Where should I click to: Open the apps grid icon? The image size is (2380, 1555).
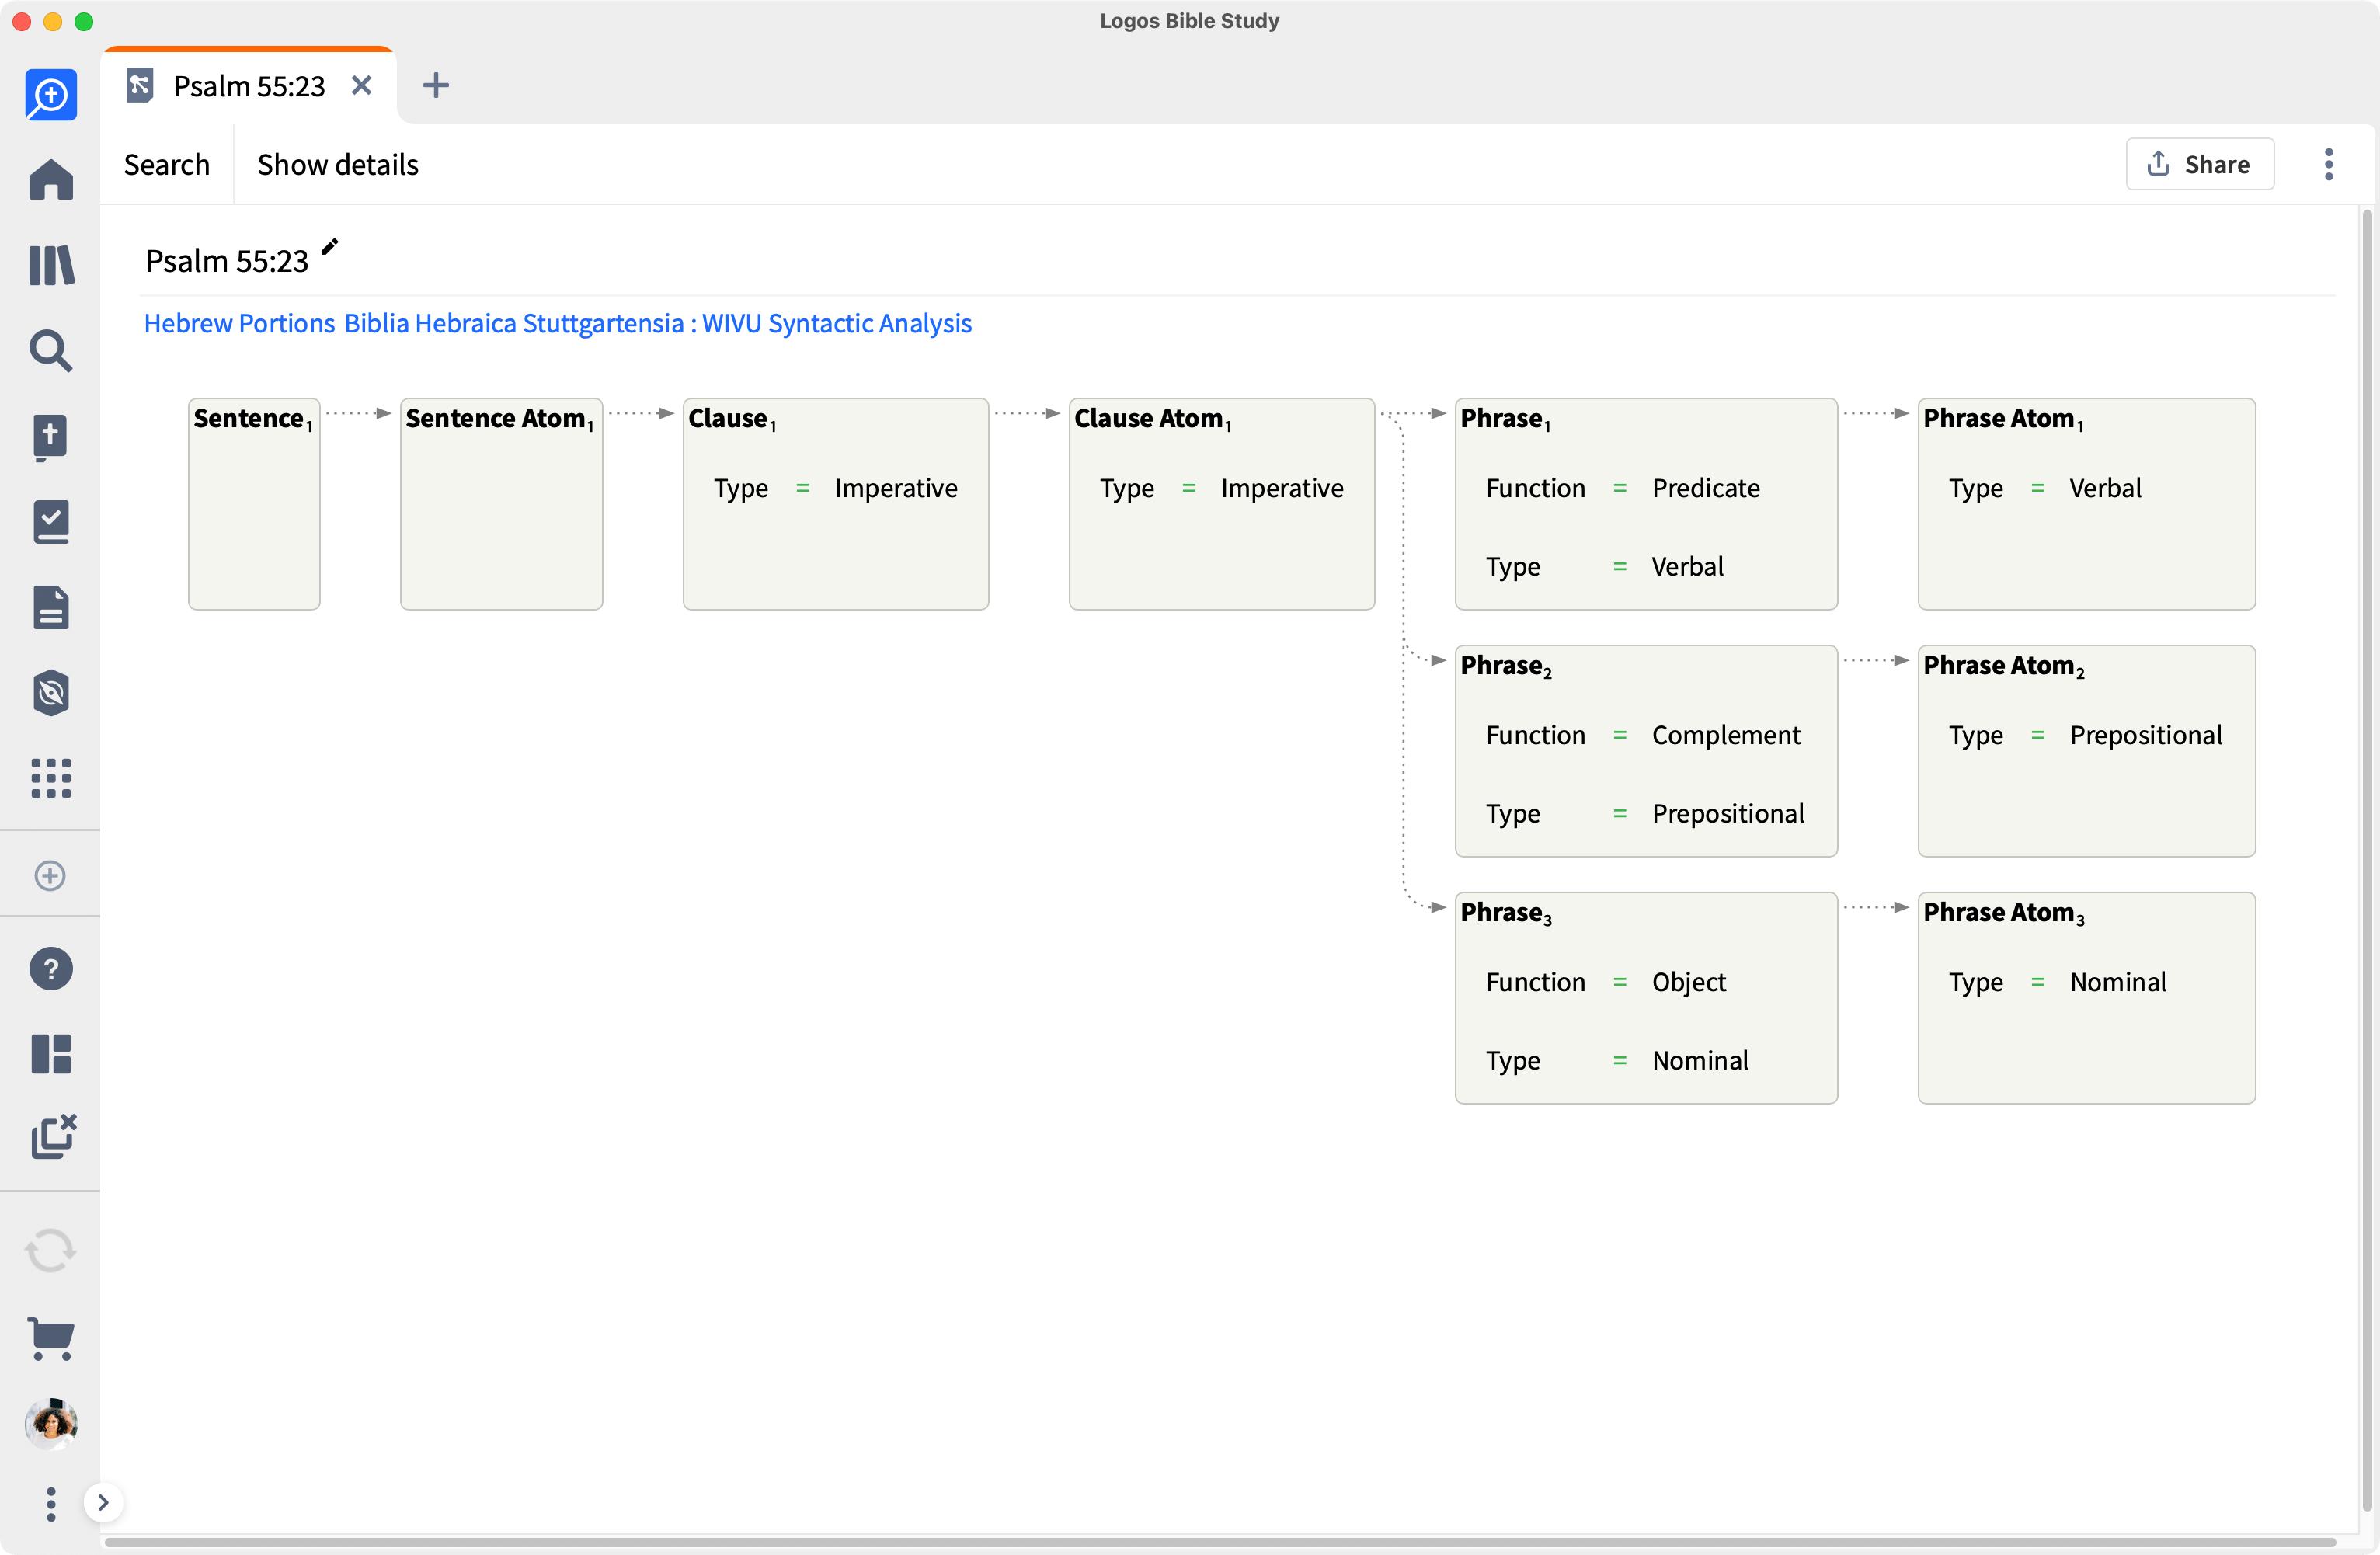coord(51,778)
